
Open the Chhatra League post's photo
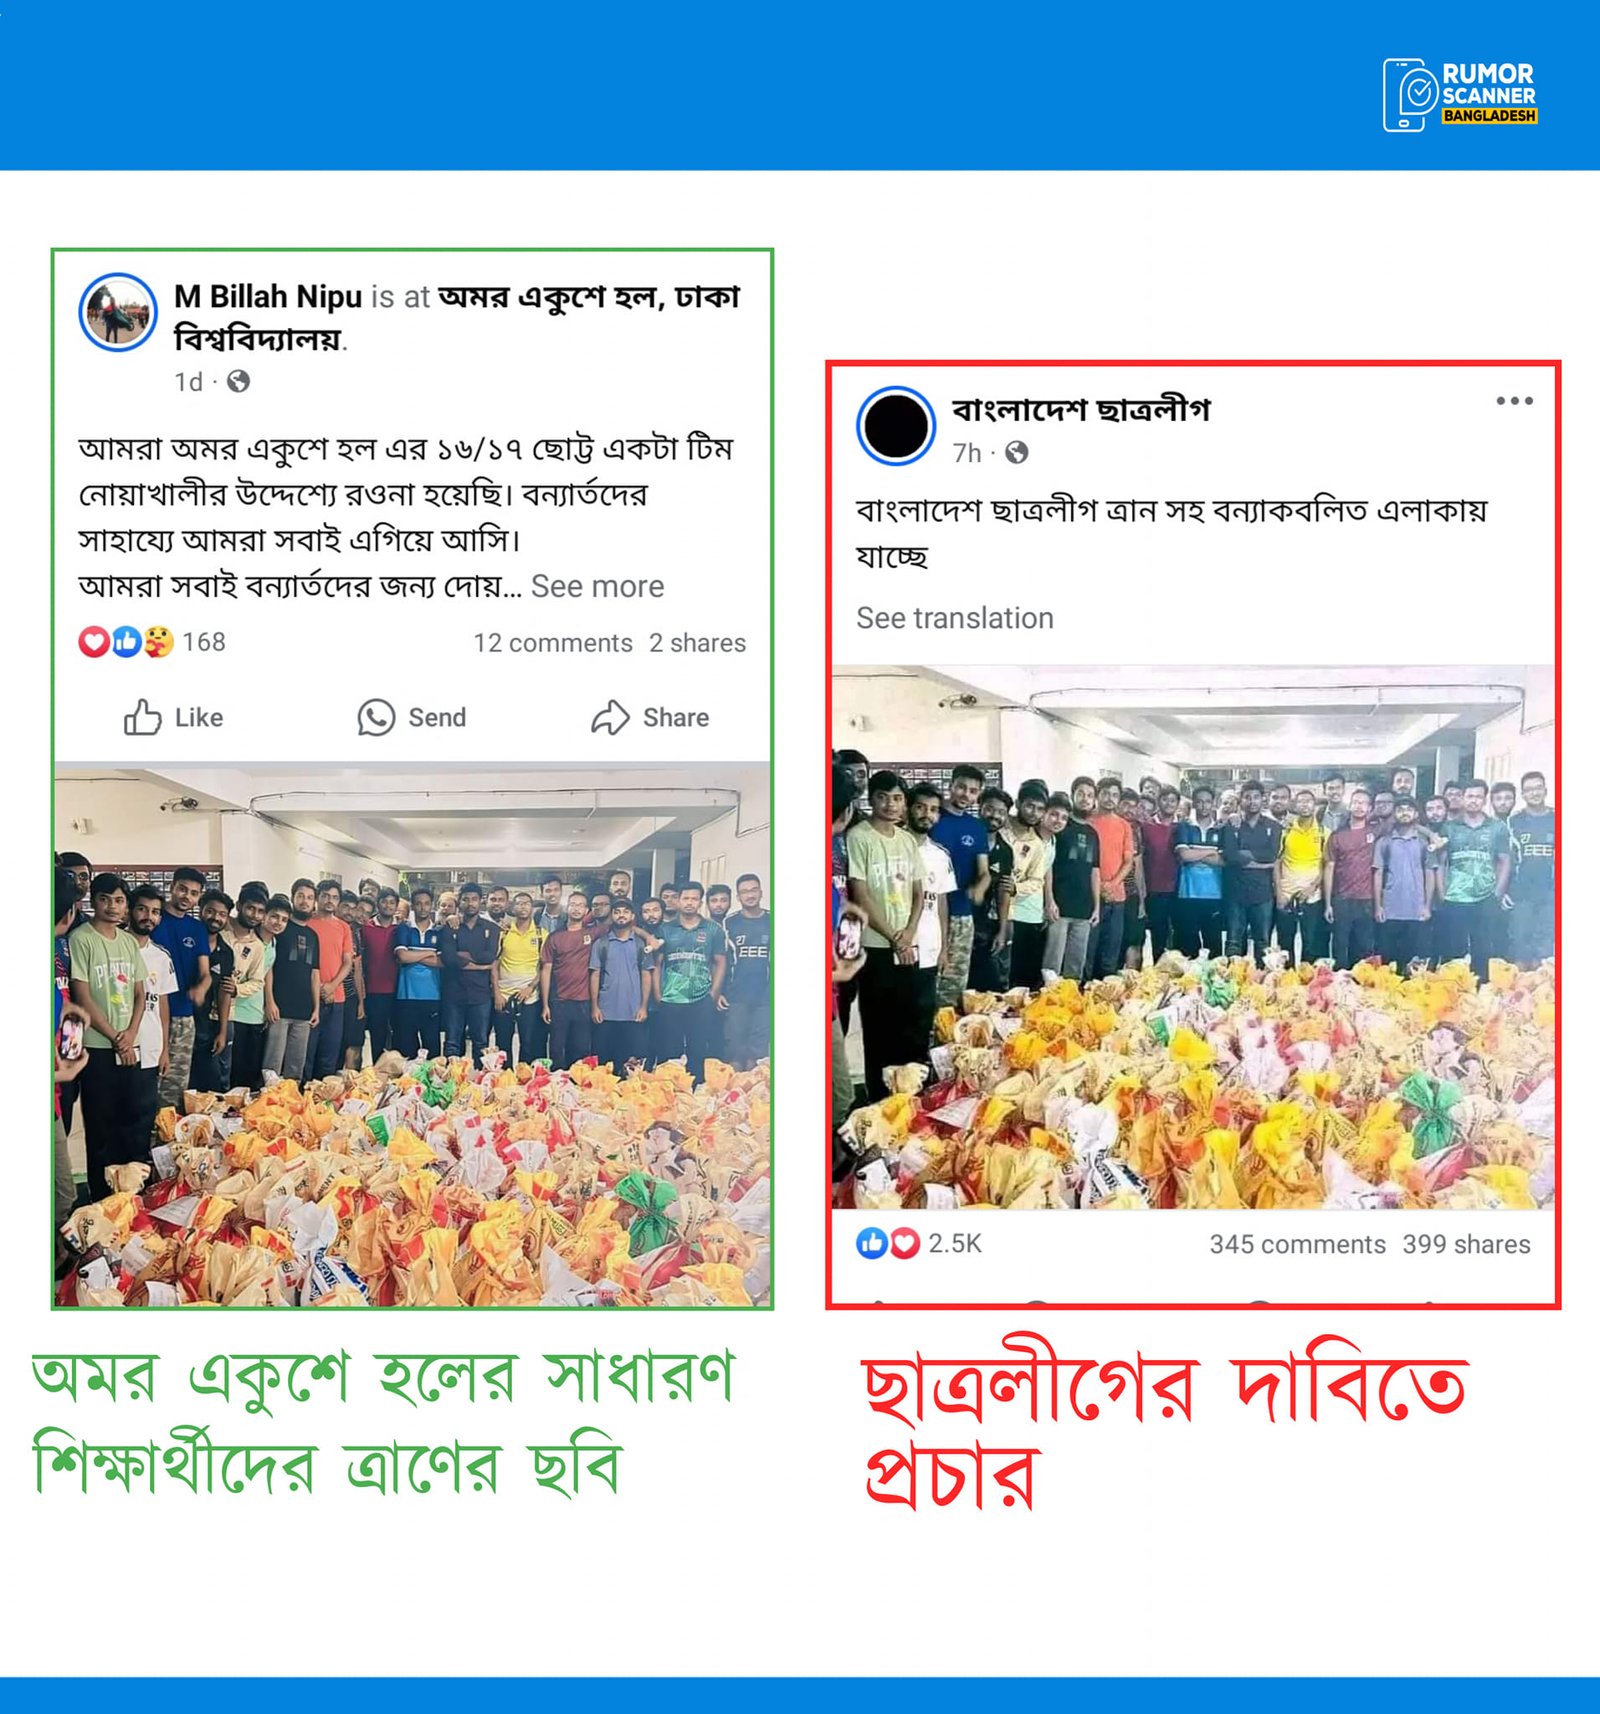[x=1193, y=937]
